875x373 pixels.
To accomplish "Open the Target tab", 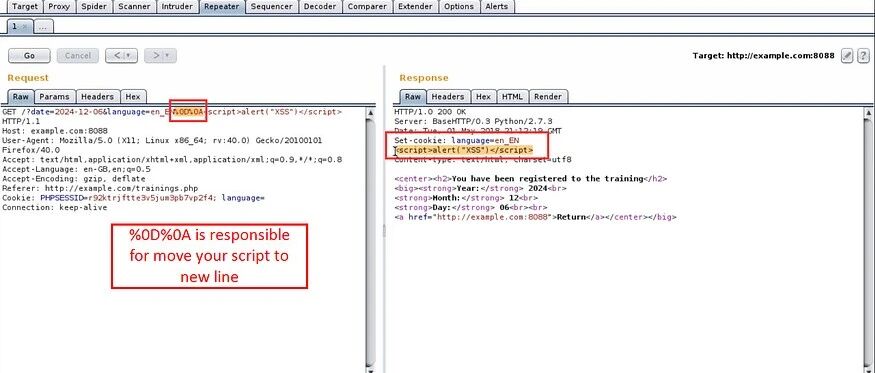I will (x=25, y=7).
